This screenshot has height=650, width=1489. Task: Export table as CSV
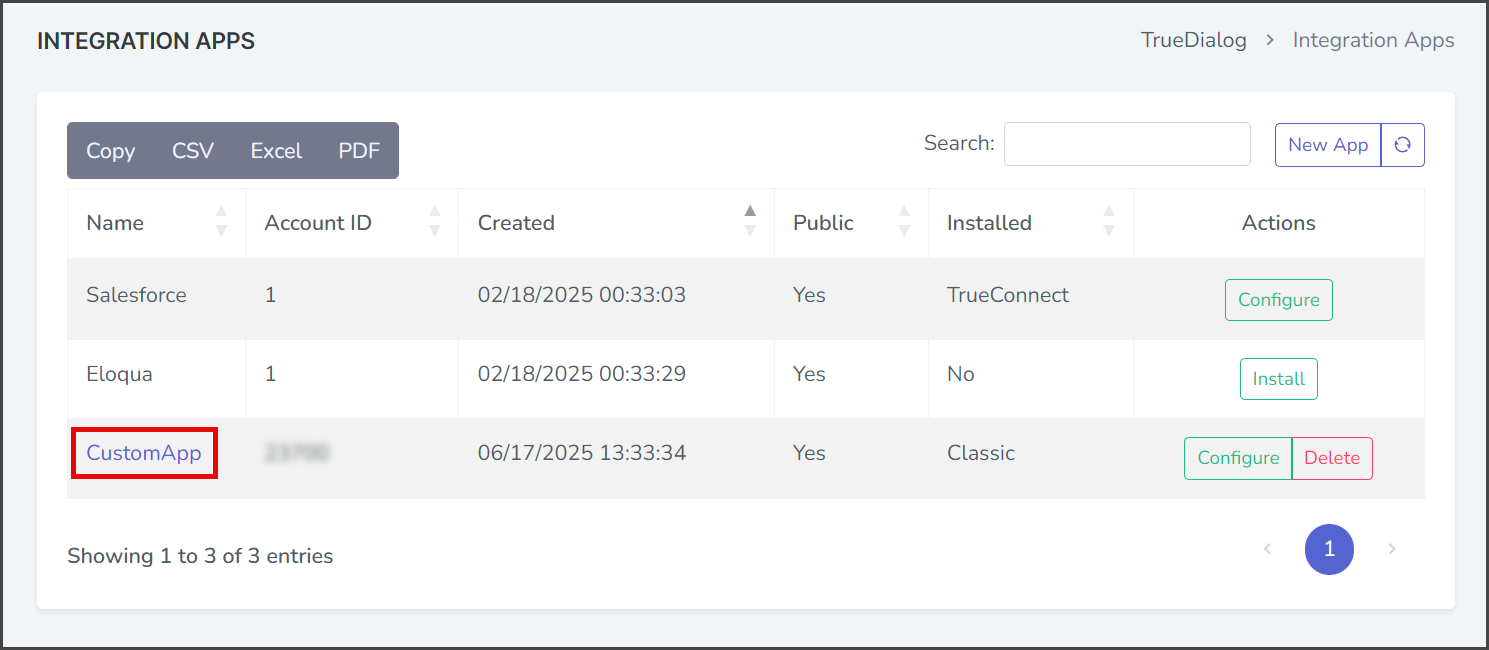[193, 150]
